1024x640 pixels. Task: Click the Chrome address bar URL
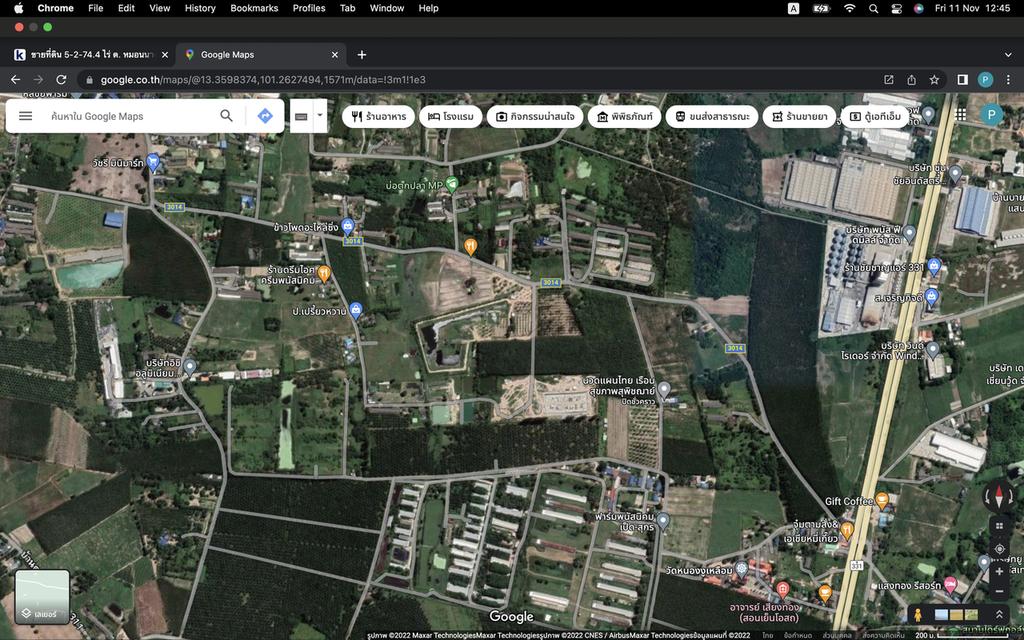263,80
